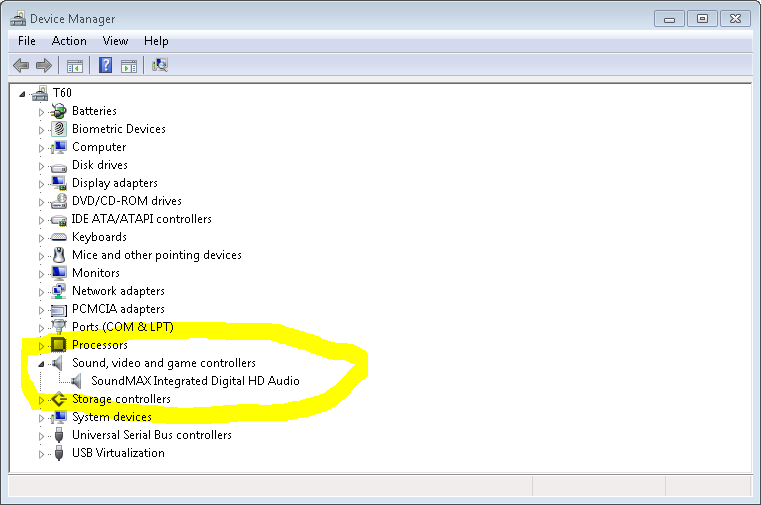The image size is (761, 505).
Task: Open the View menu
Action: [x=115, y=41]
